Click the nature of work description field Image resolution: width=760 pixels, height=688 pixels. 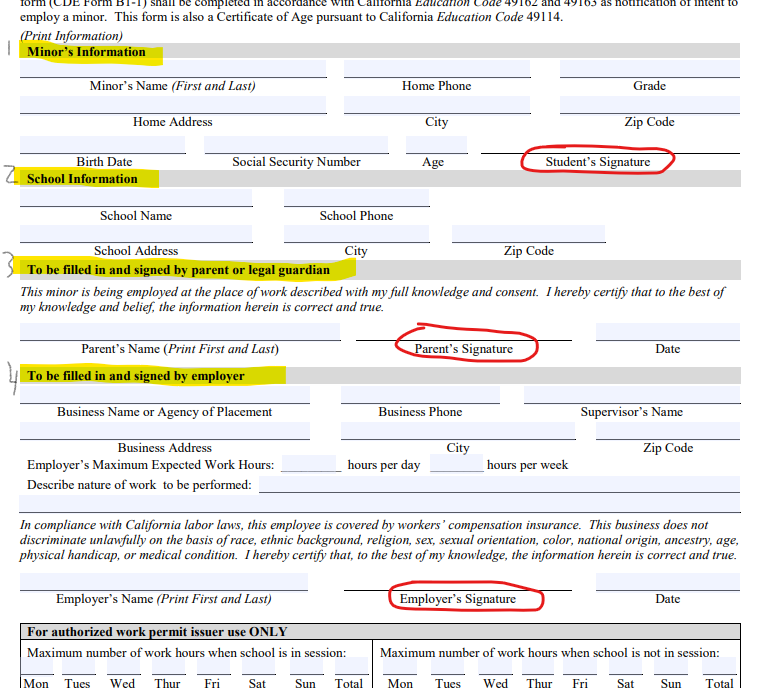click(499, 485)
